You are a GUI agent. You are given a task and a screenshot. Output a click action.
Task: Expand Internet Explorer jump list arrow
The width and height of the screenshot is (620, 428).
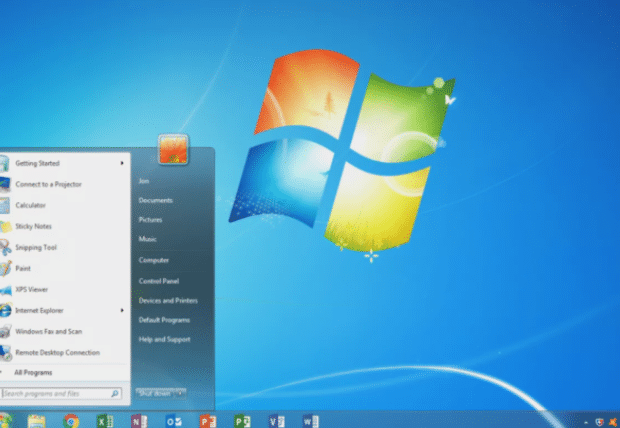tap(122, 310)
